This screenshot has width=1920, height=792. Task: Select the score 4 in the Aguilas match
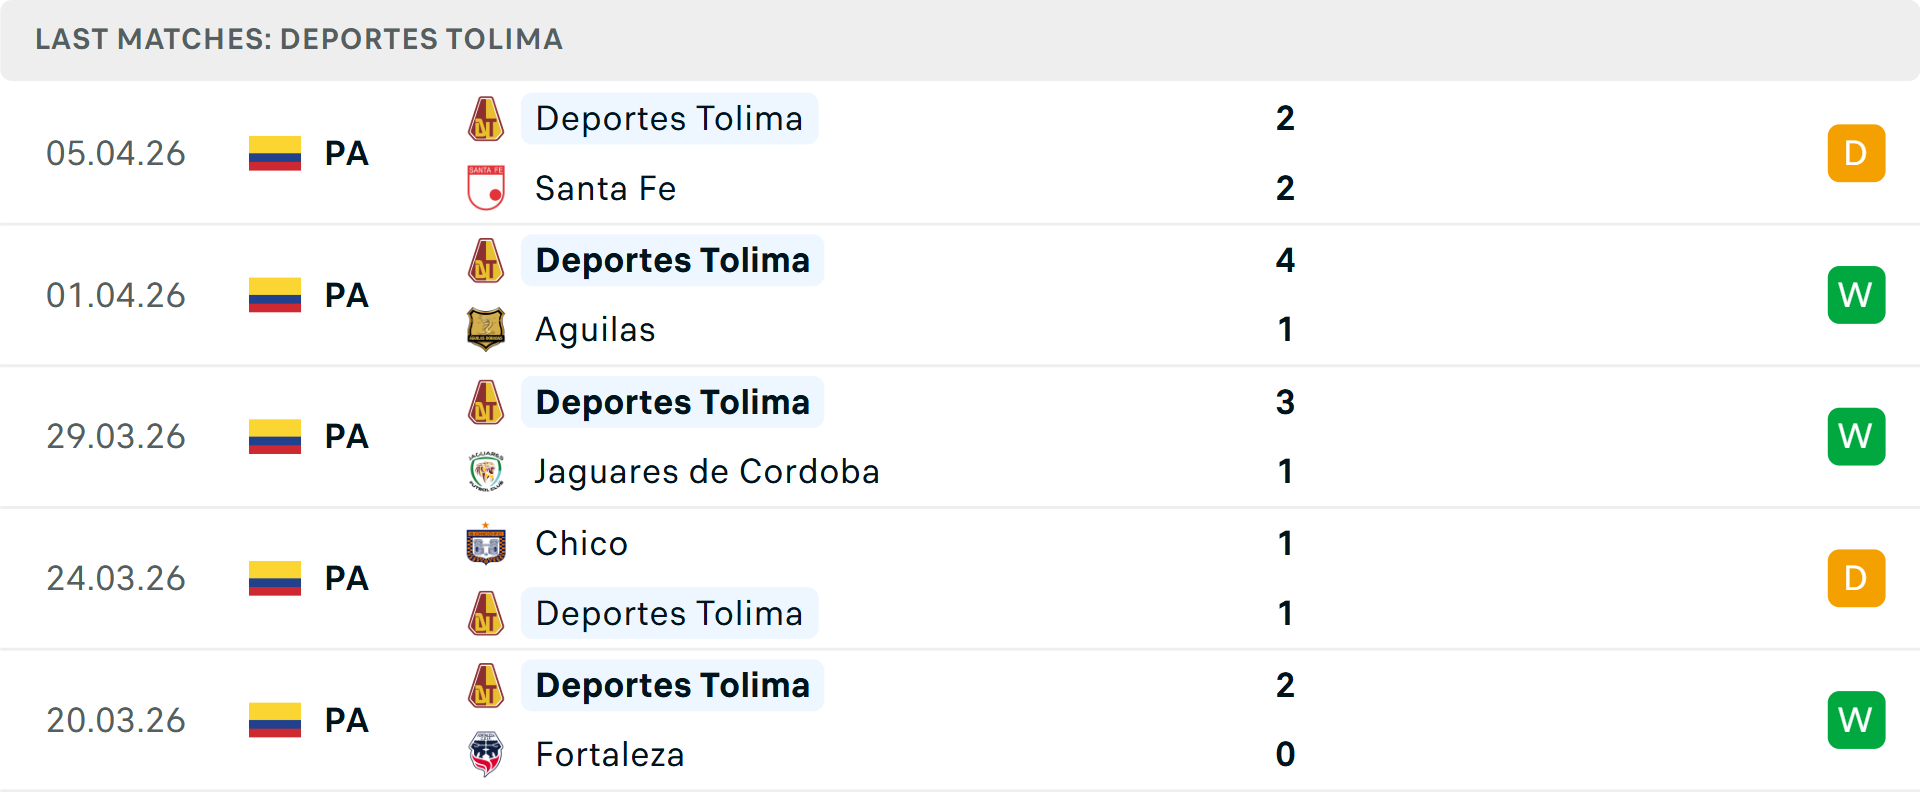coord(1286,260)
